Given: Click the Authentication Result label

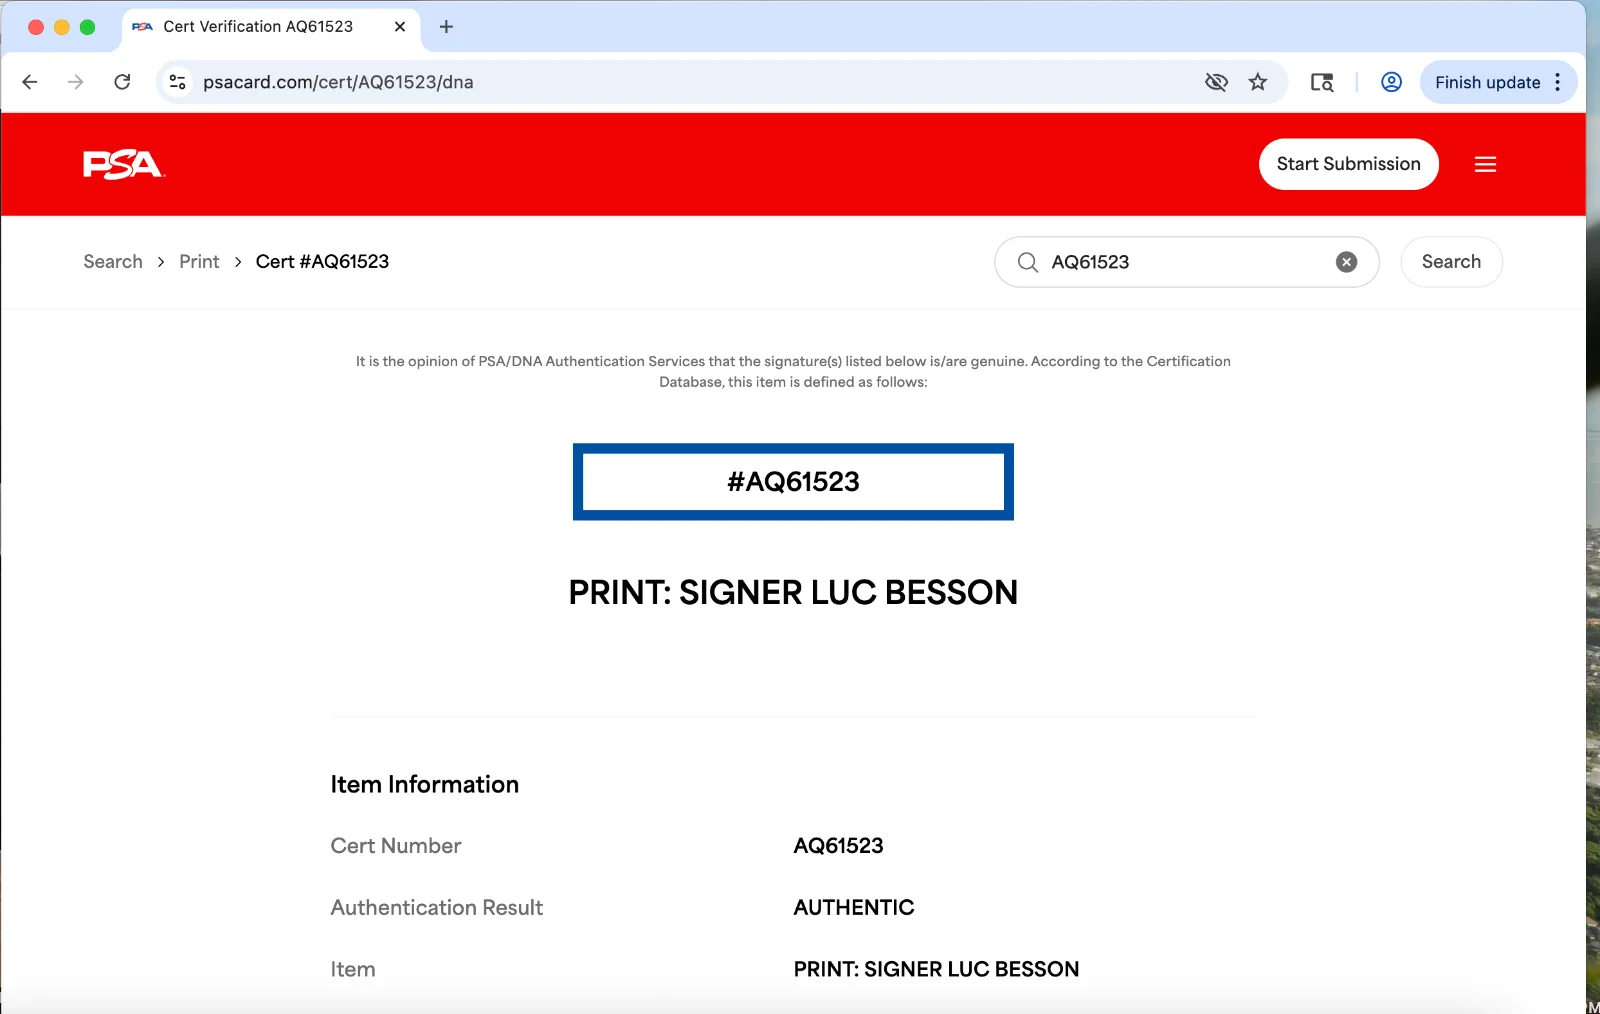Looking at the screenshot, I should point(437,908).
